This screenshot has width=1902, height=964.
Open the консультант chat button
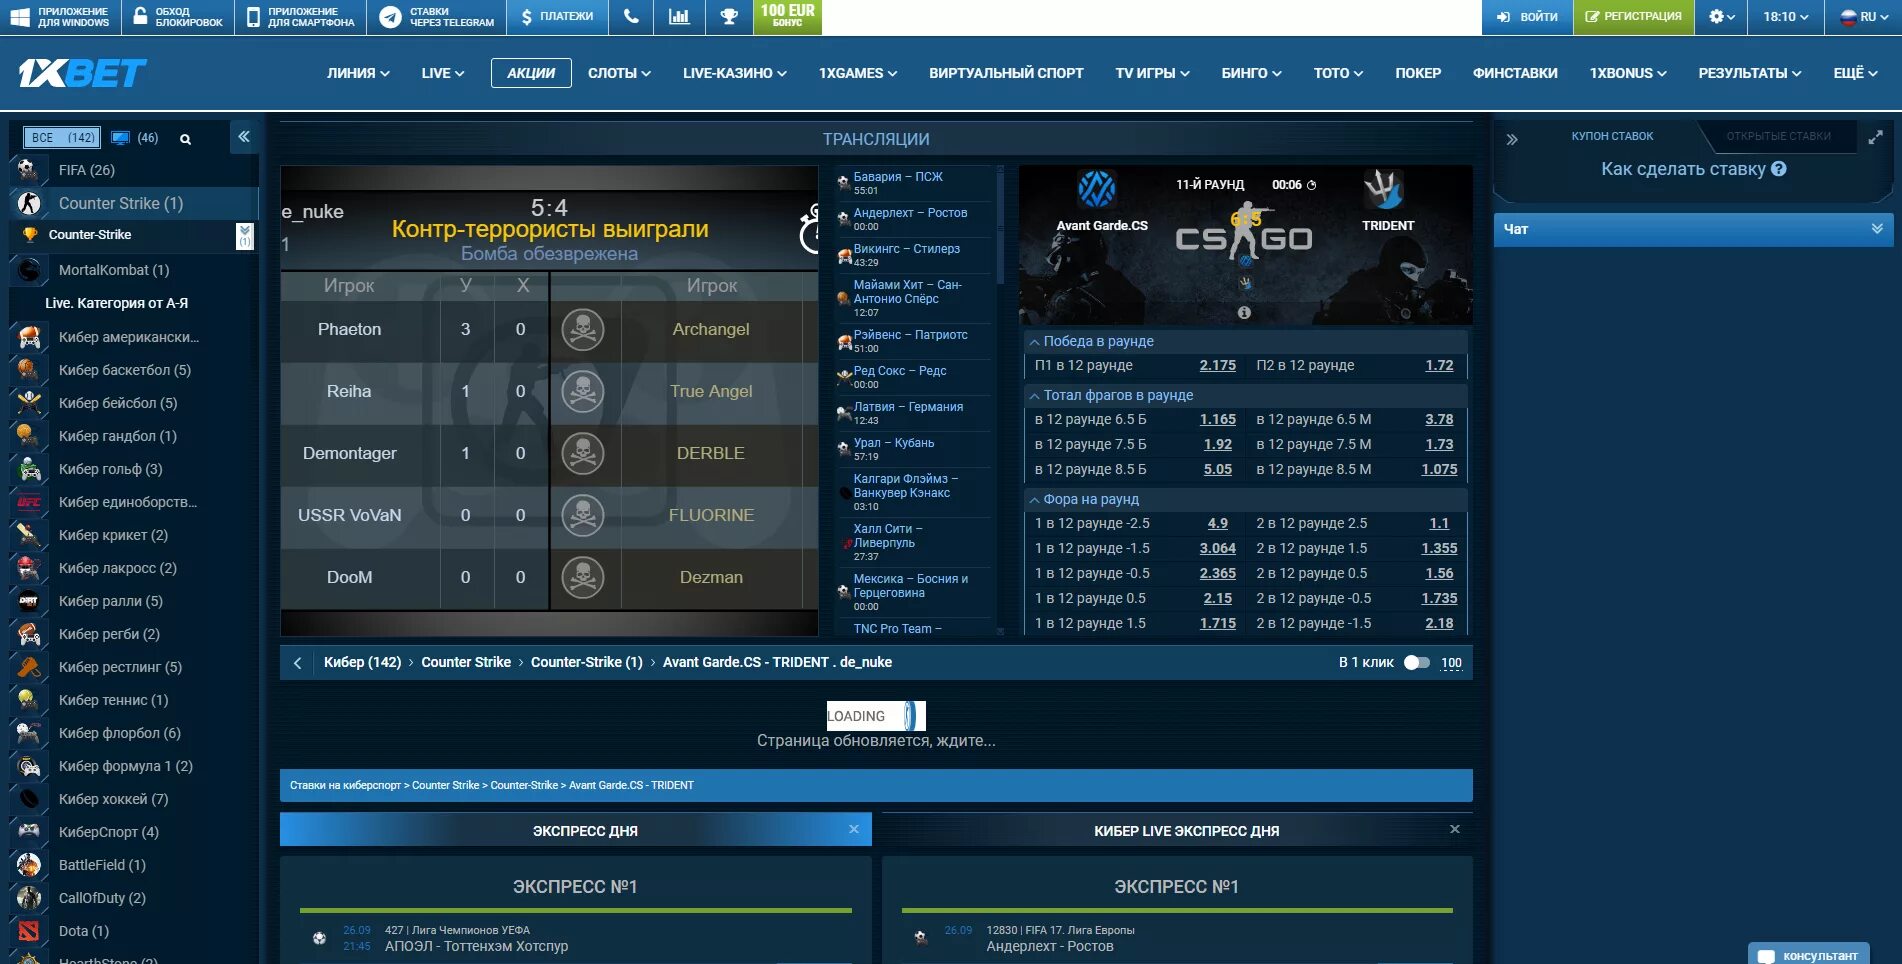[x=1809, y=954]
